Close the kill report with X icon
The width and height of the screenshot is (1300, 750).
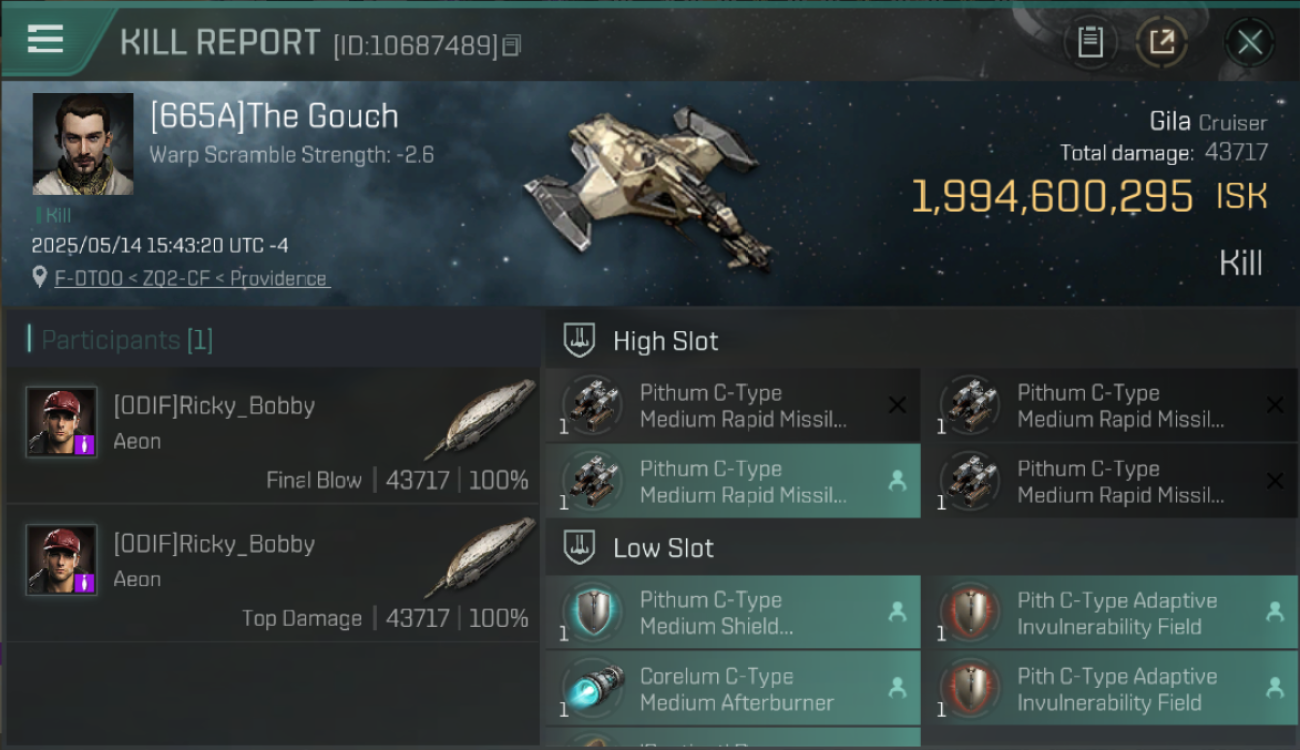[x=1249, y=42]
